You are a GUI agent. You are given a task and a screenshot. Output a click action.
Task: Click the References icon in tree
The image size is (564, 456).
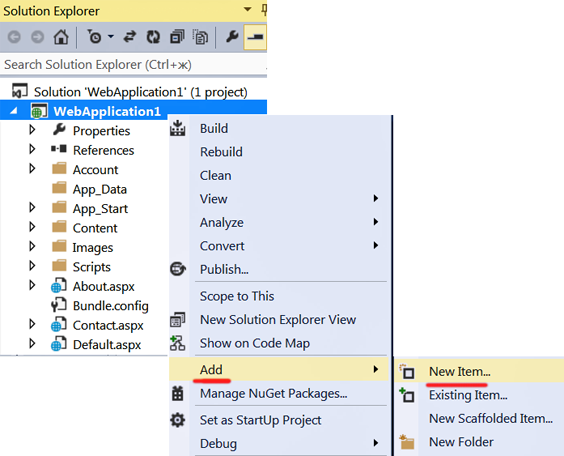59,149
